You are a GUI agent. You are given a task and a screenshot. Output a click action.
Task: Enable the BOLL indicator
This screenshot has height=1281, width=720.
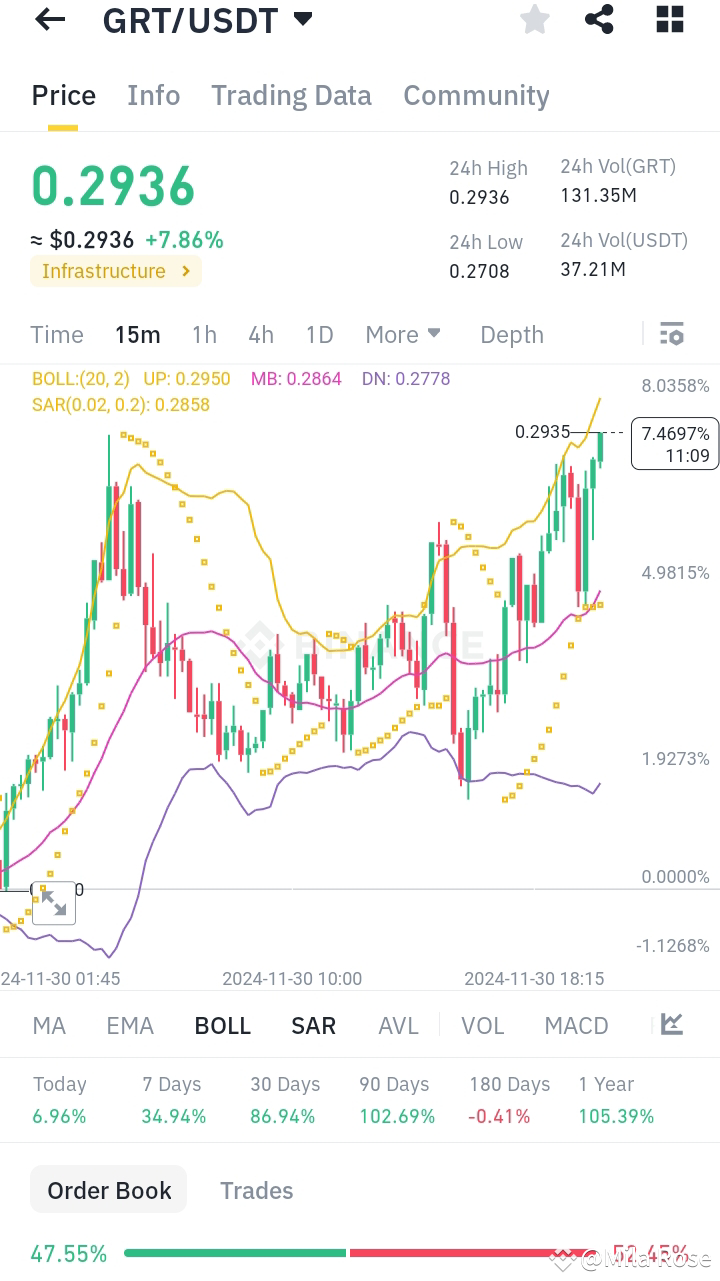pyautogui.click(x=222, y=1025)
